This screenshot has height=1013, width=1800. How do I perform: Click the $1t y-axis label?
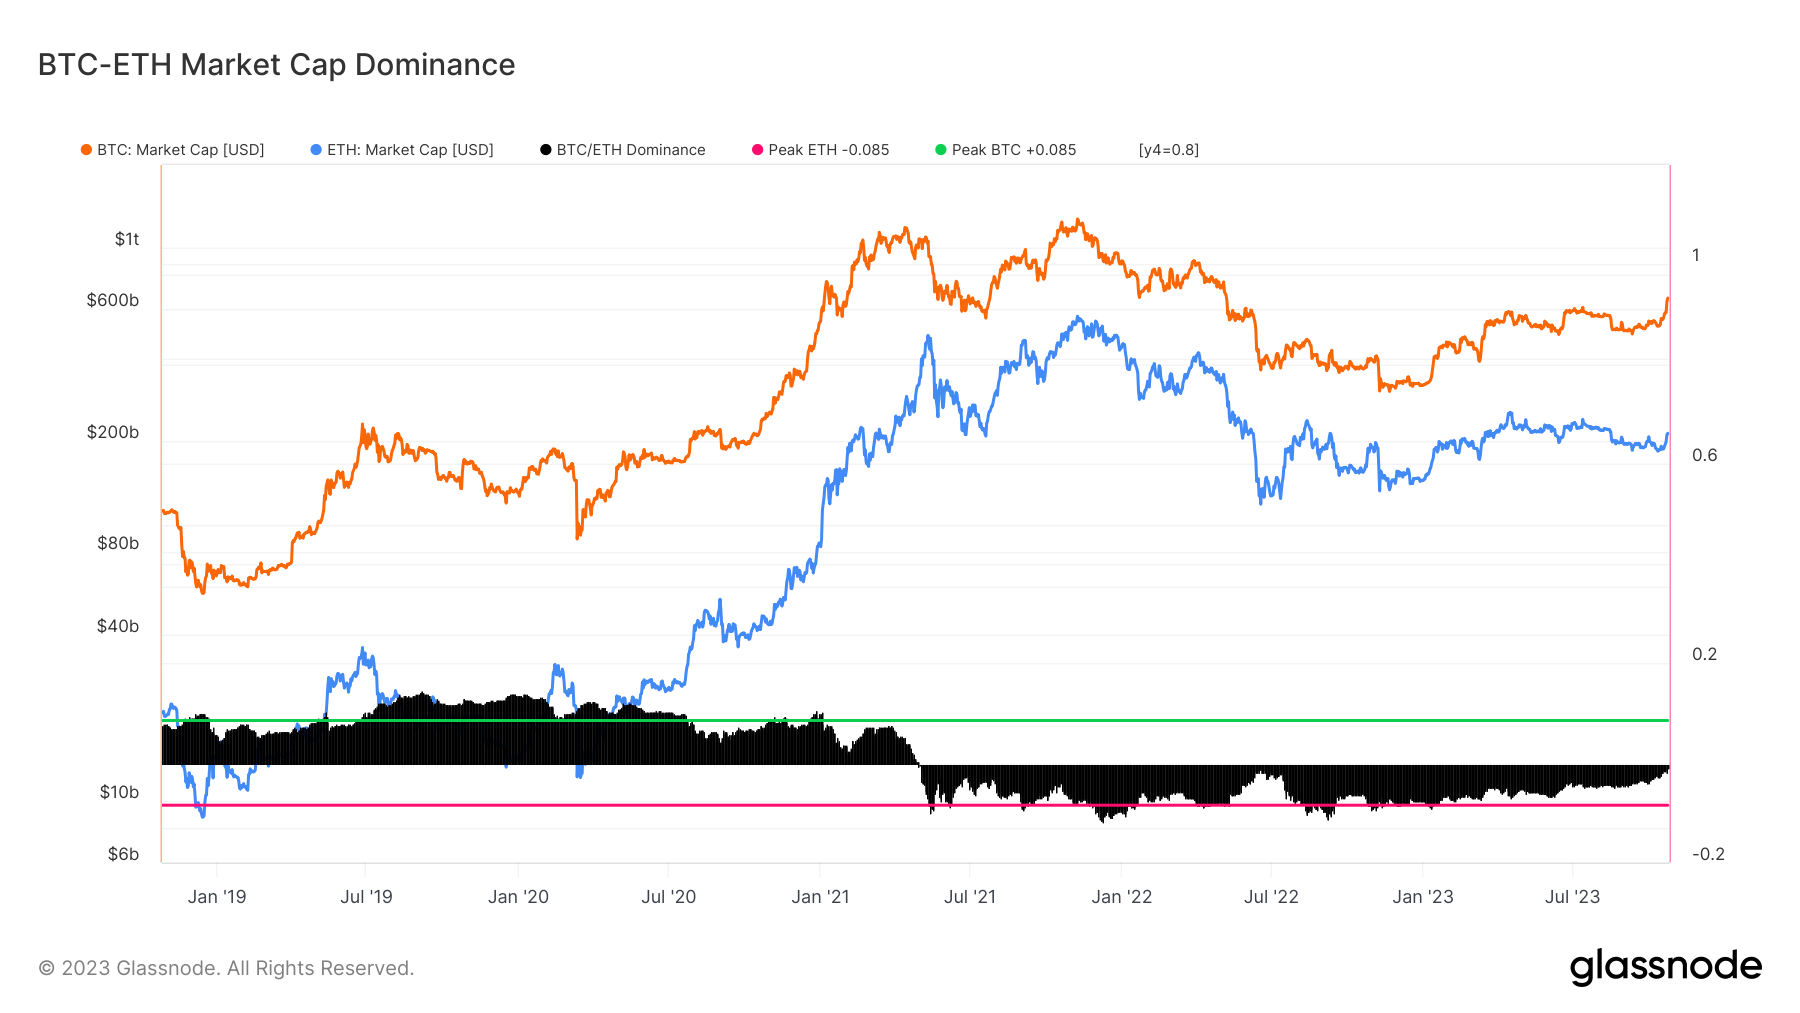point(127,239)
